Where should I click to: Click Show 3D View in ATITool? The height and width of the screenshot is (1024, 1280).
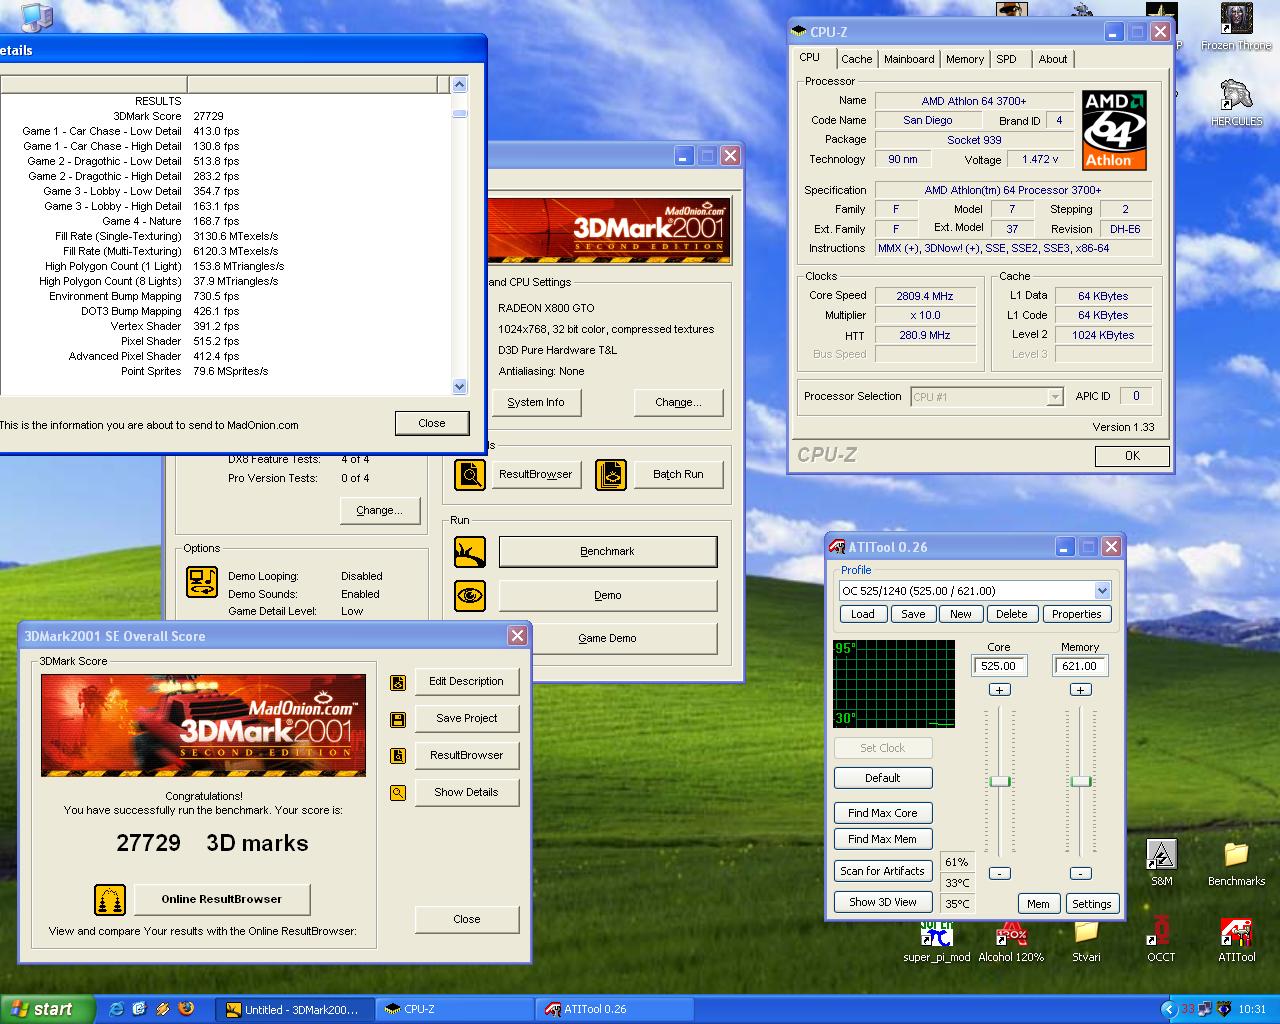click(x=883, y=902)
